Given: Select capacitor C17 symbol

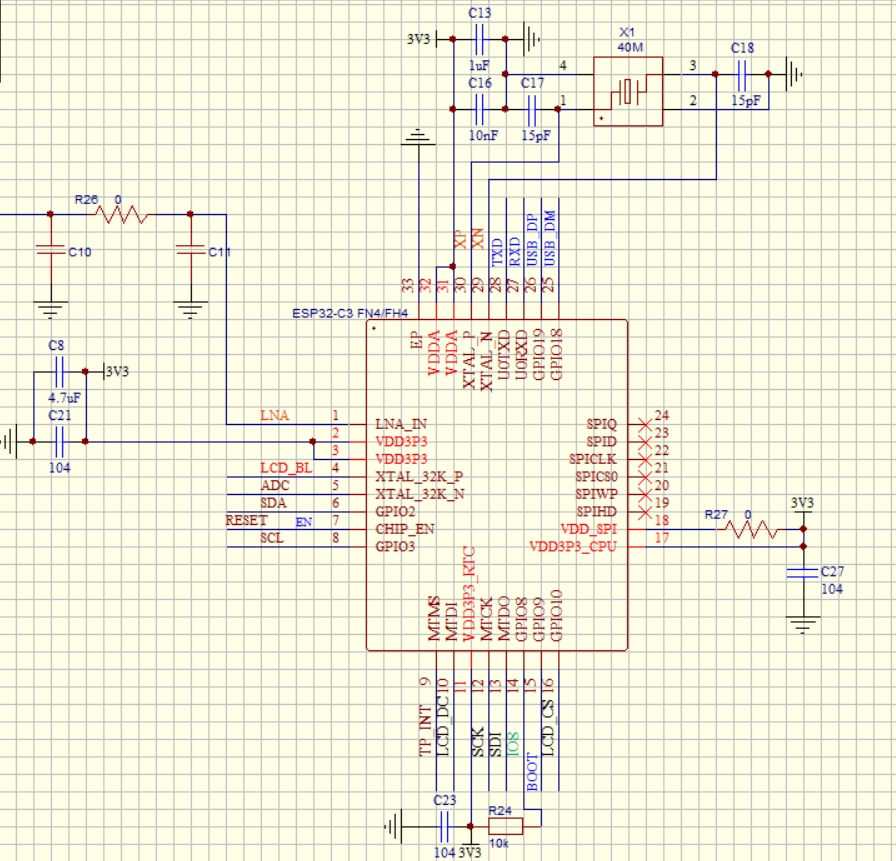Looking at the screenshot, I should point(532,109).
